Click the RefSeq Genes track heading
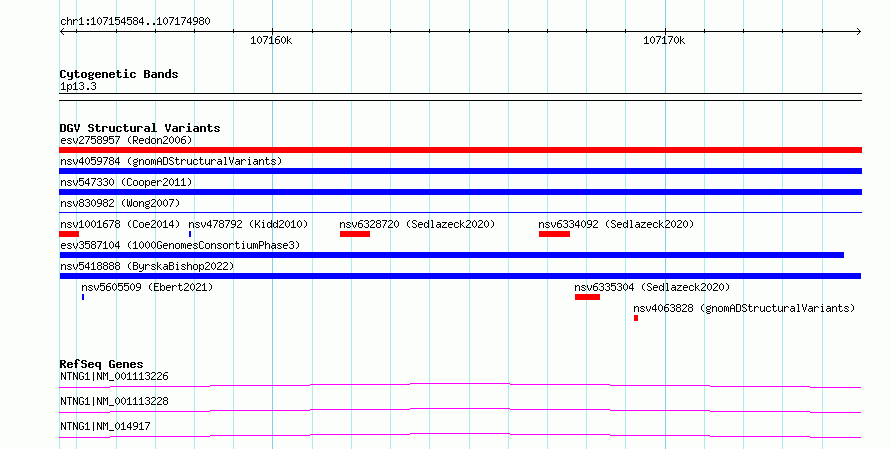The height and width of the screenshot is (449, 890). [x=101, y=364]
